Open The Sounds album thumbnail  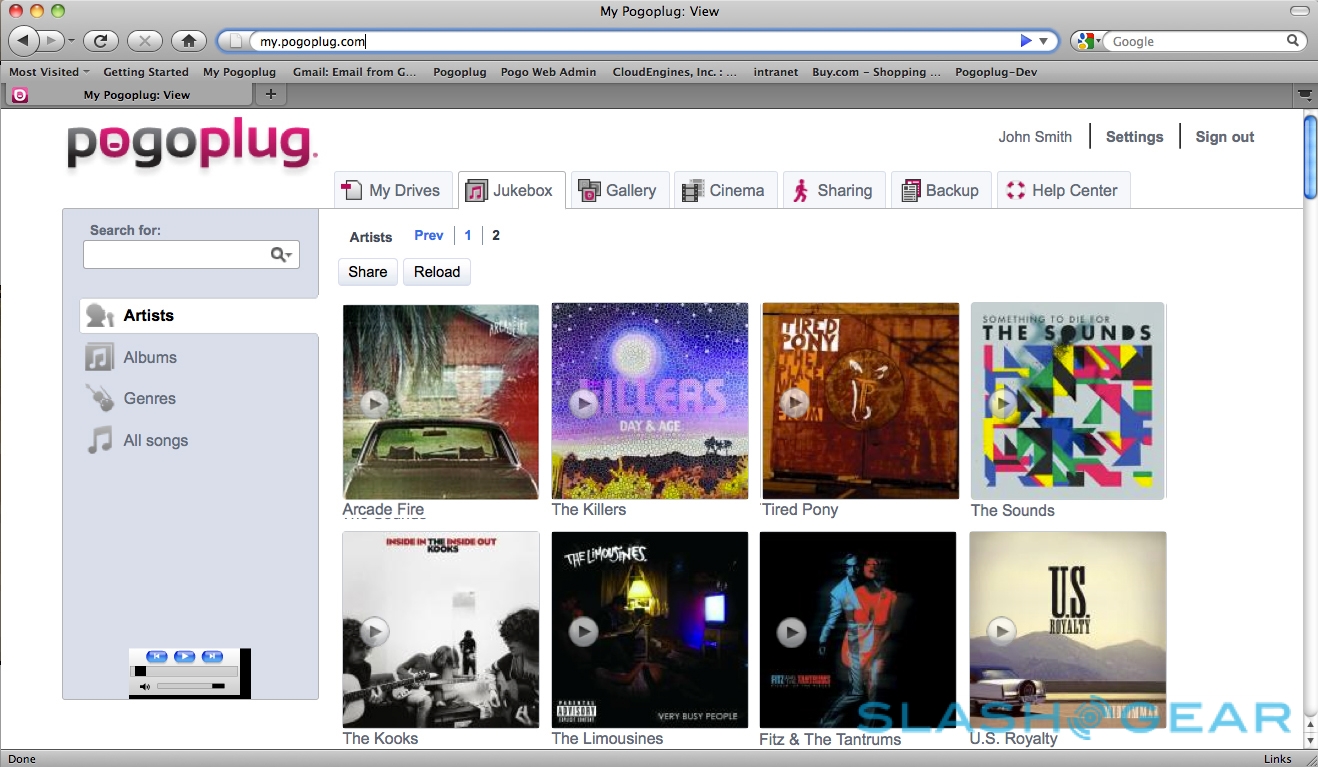tap(1067, 401)
